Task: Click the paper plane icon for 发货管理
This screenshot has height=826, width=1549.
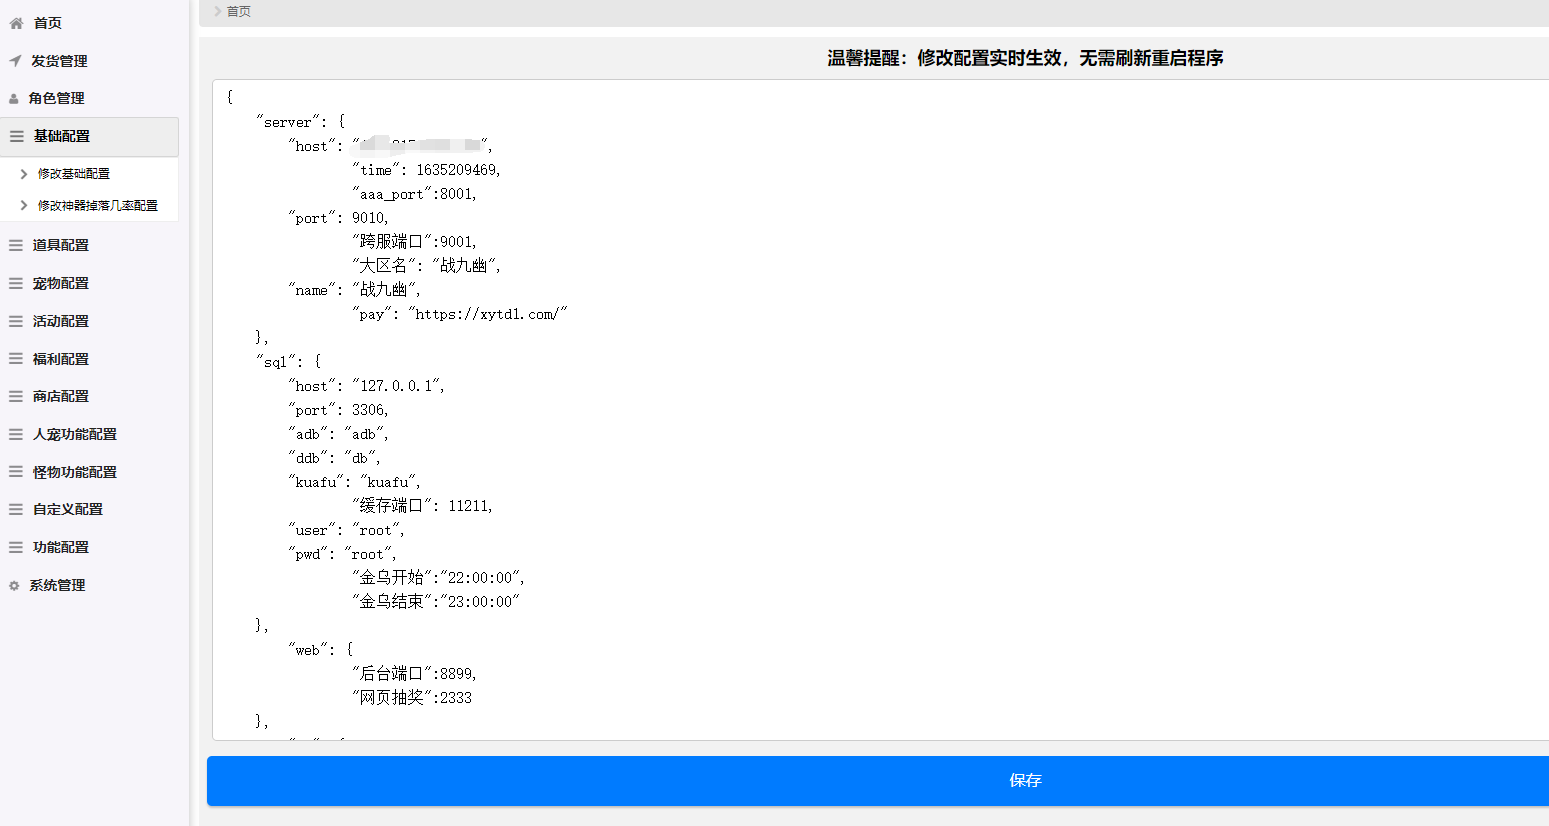Action: (15, 61)
